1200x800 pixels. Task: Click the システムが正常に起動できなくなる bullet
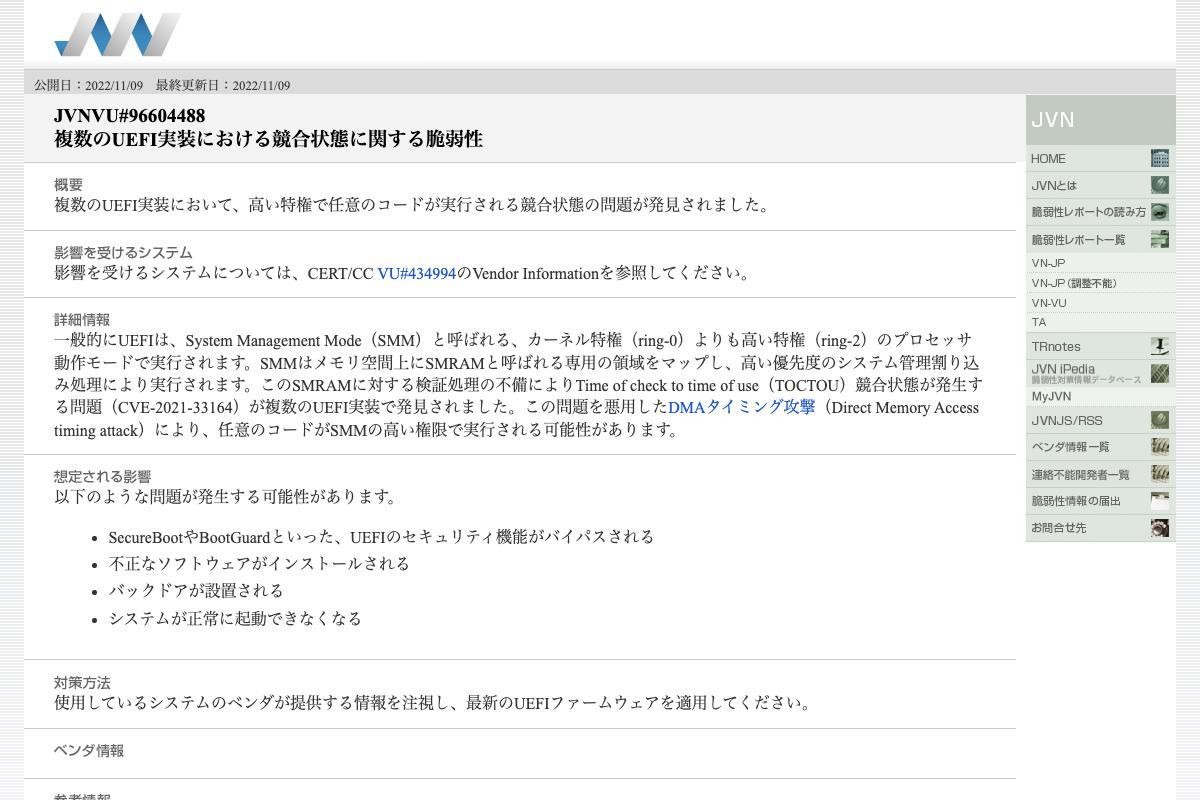click(235, 619)
